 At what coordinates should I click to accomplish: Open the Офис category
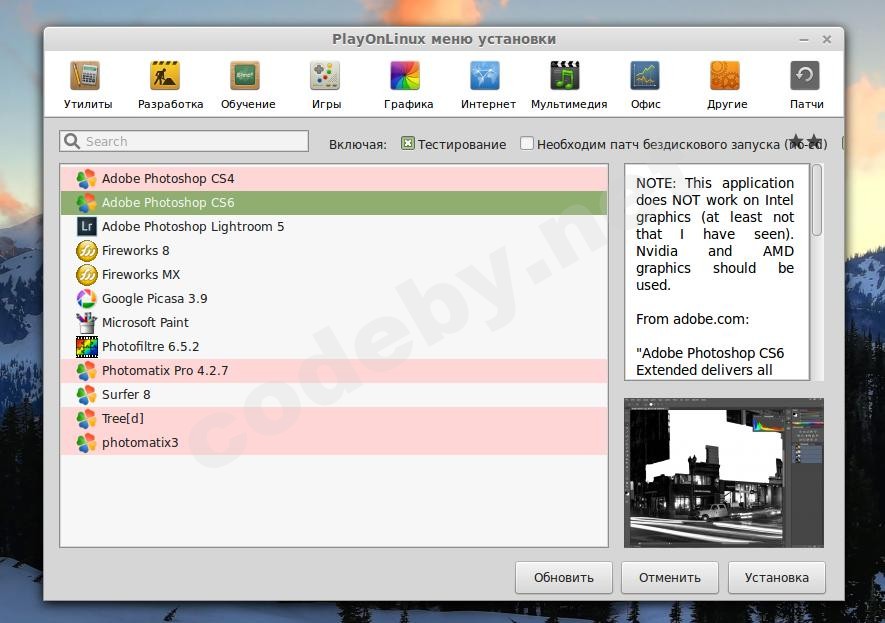(x=645, y=85)
